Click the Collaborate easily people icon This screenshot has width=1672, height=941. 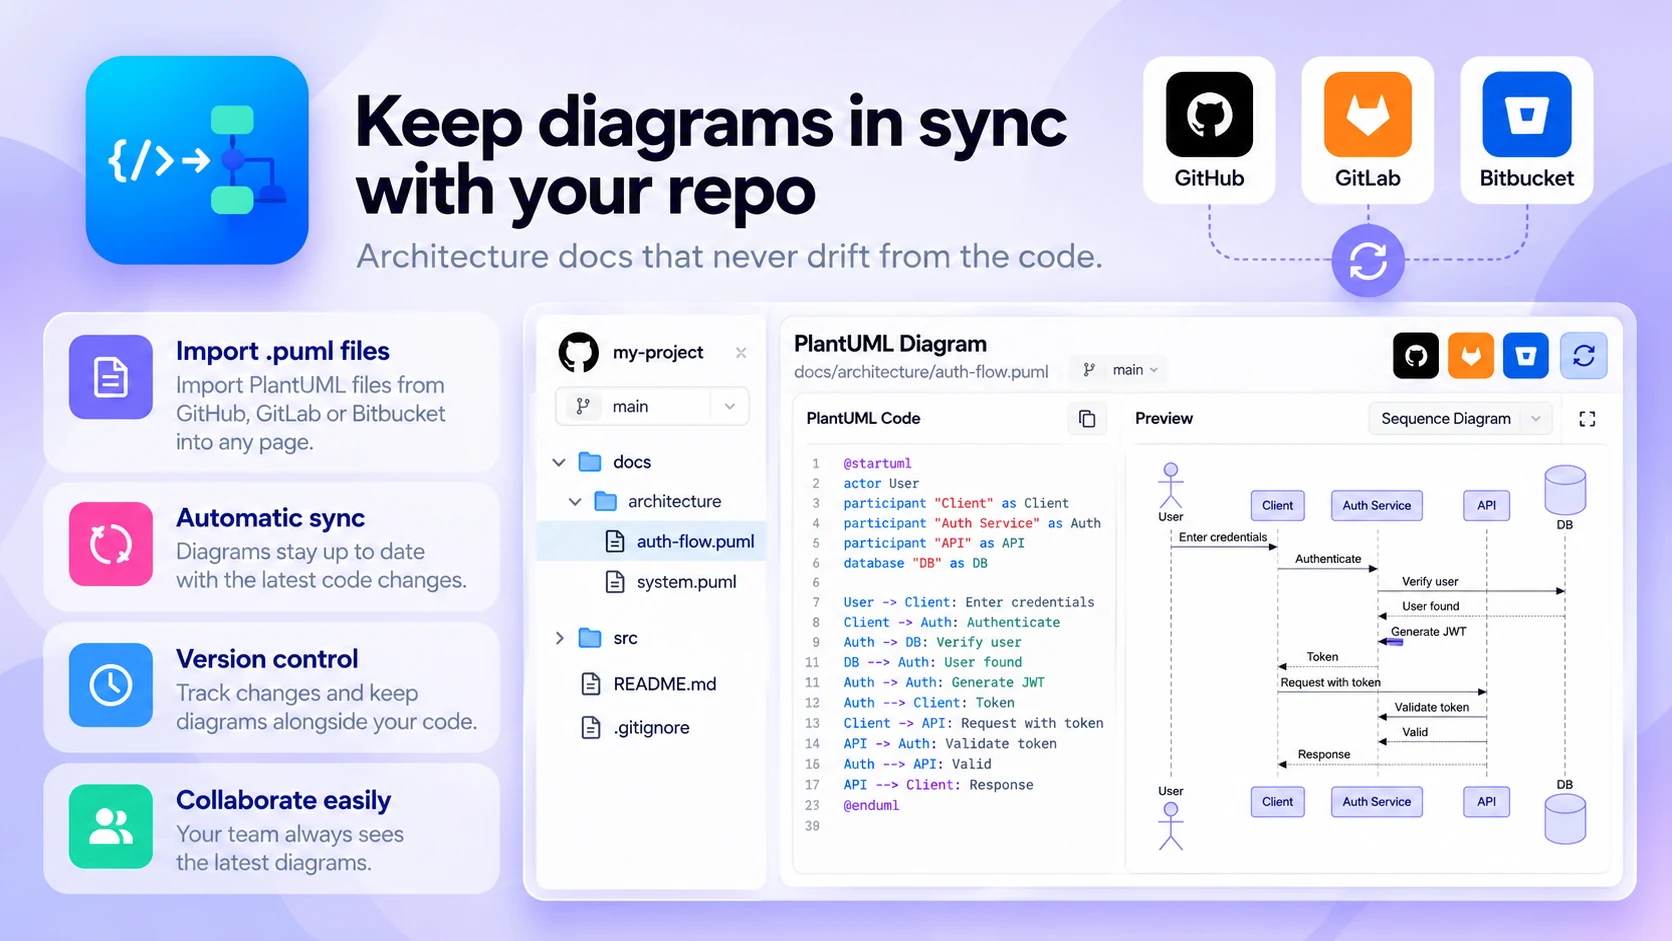click(111, 826)
